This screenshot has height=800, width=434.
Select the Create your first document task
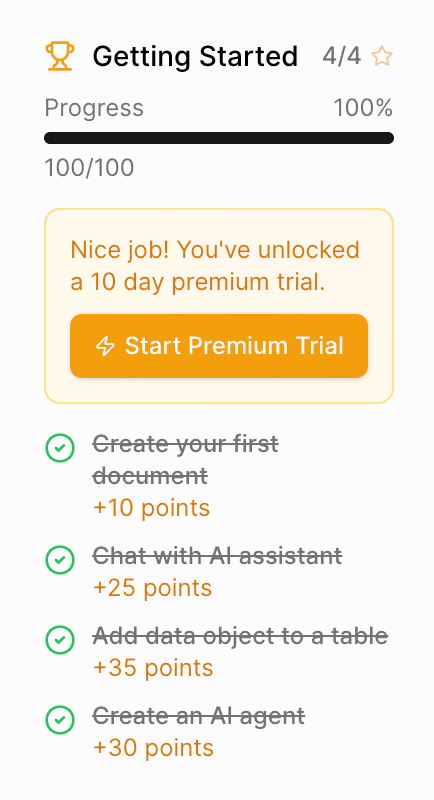click(186, 460)
